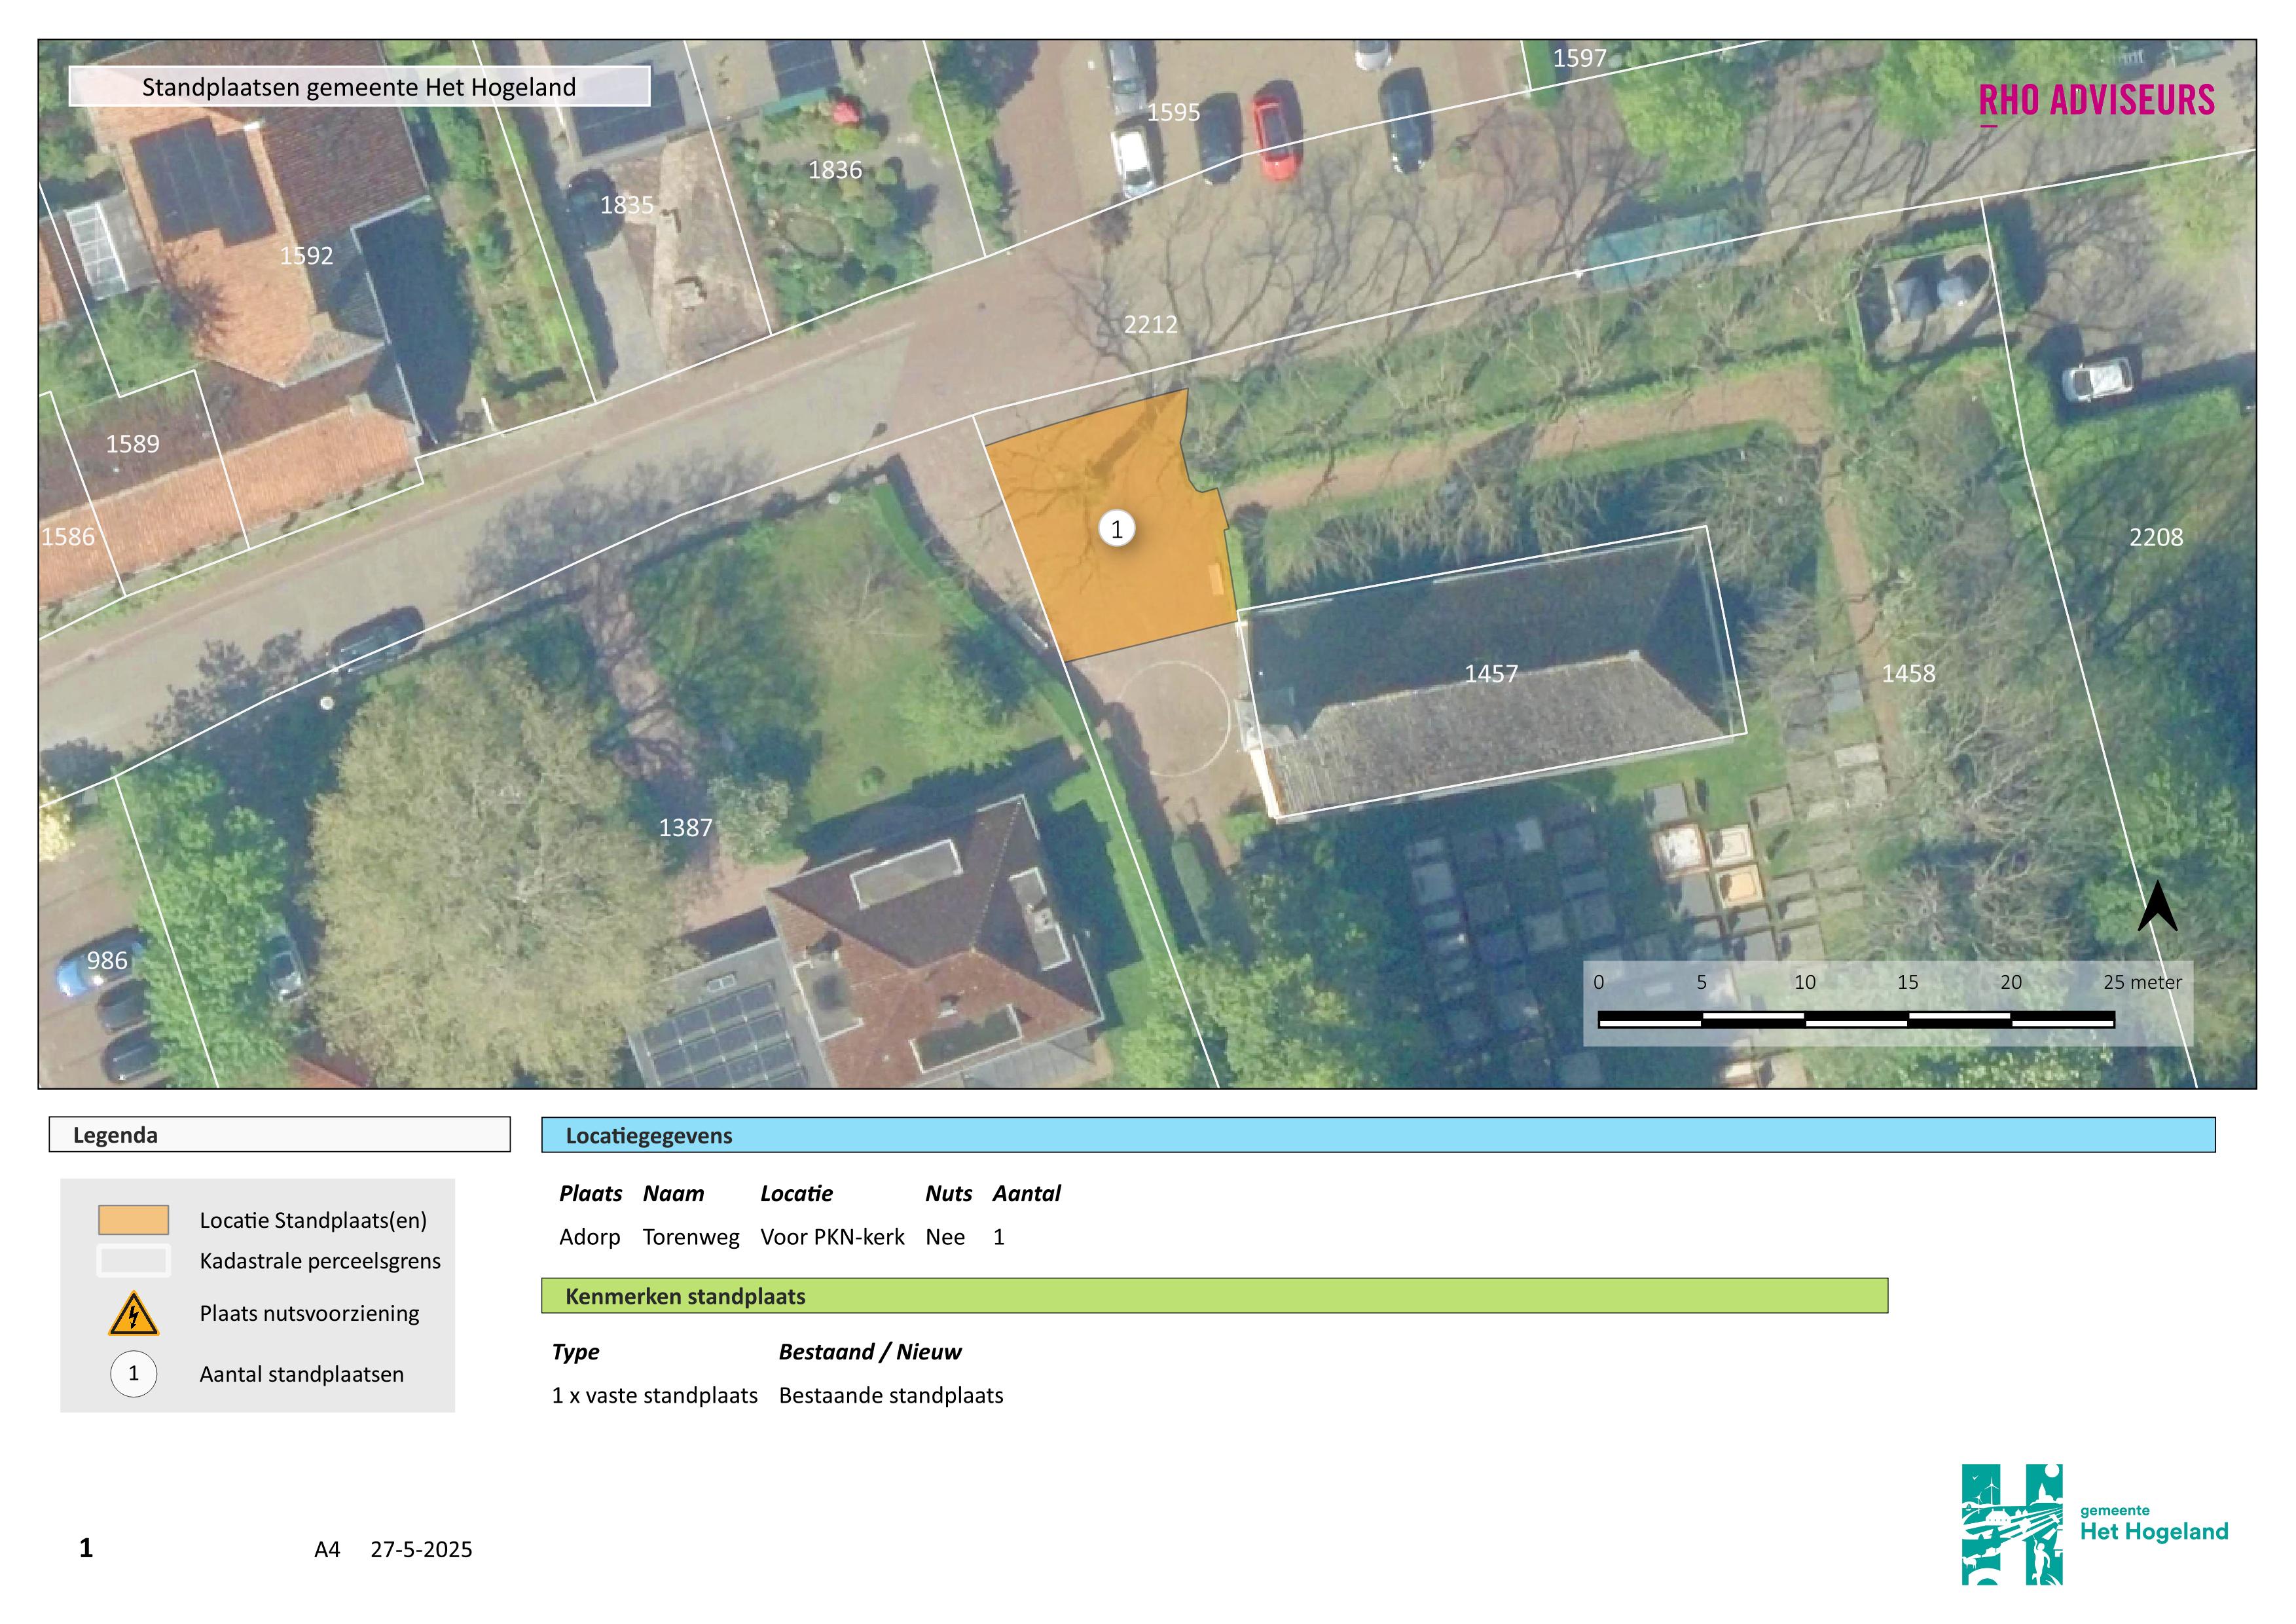This screenshot has width=2296, height=1624.
Task: Click the gemeente Het Hogeland logo
Action: [x=2094, y=1524]
